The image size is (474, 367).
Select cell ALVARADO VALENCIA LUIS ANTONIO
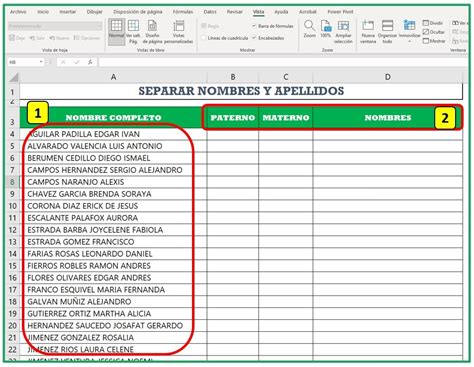coord(113,146)
